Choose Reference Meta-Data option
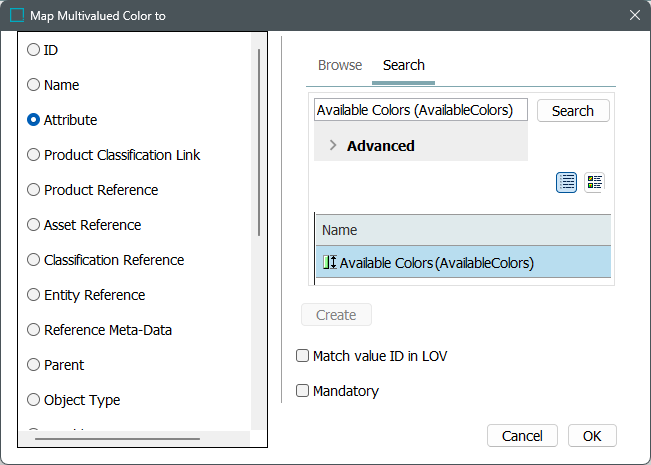Image resolution: width=651 pixels, height=465 pixels. pos(33,330)
